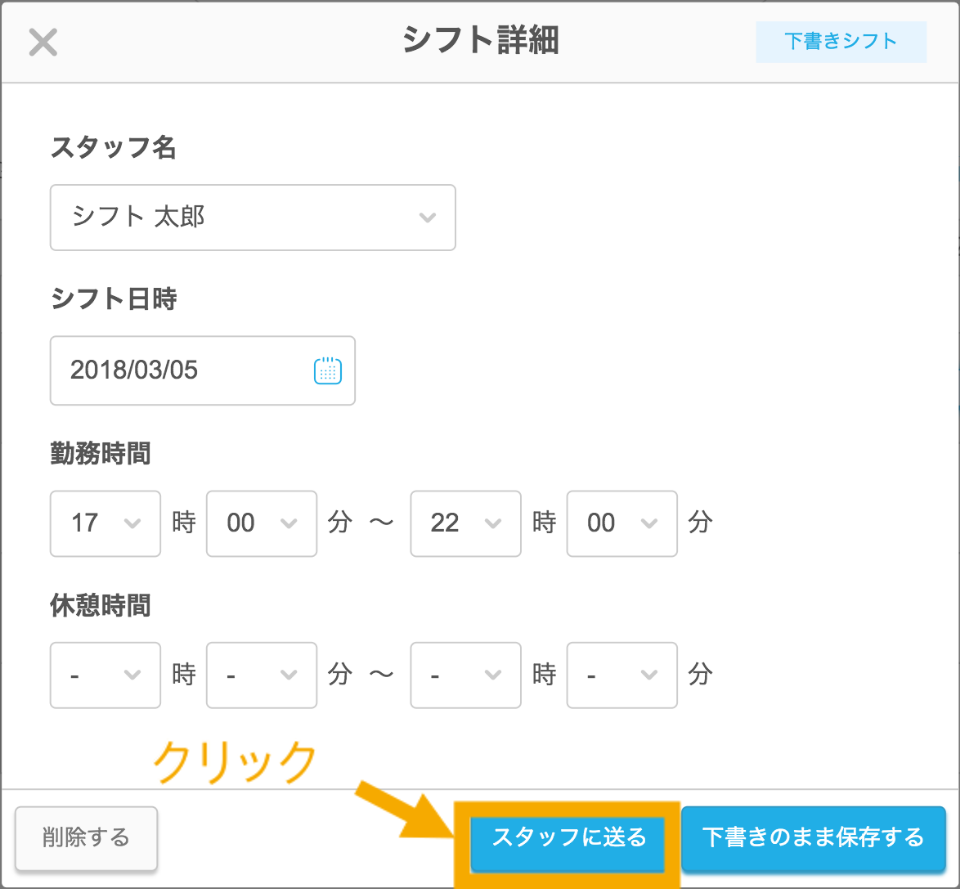The height and width of the screenshot is (889, 960).
Task: Click the スタッフに送る button
Action: click(568, 837)
